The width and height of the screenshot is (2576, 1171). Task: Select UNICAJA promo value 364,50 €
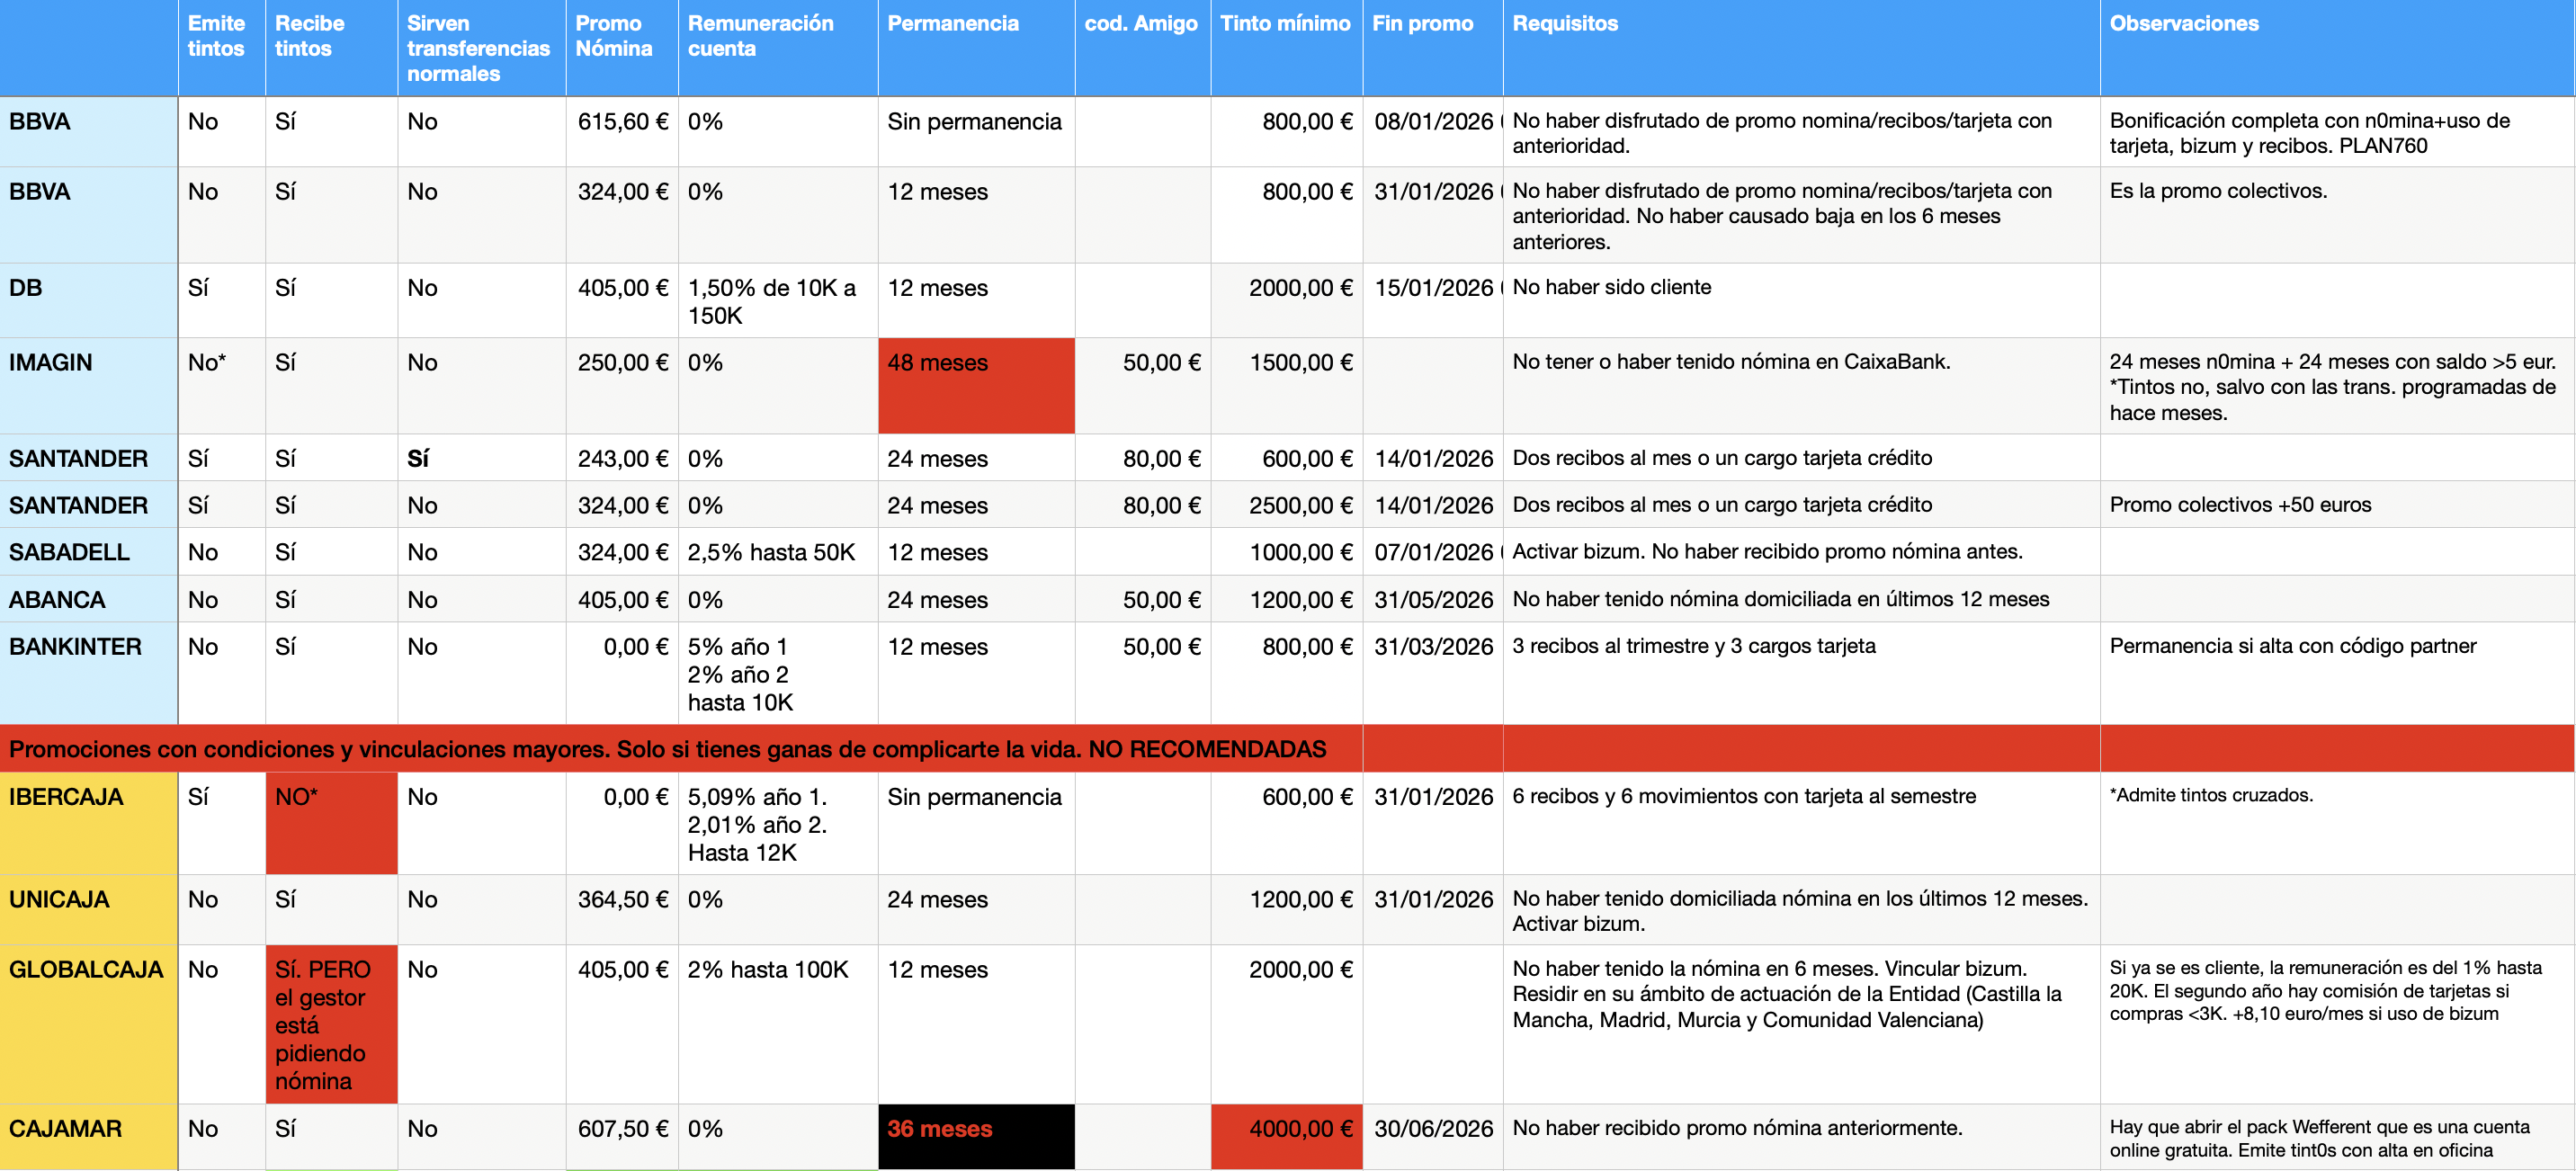[x=622, y=900]
